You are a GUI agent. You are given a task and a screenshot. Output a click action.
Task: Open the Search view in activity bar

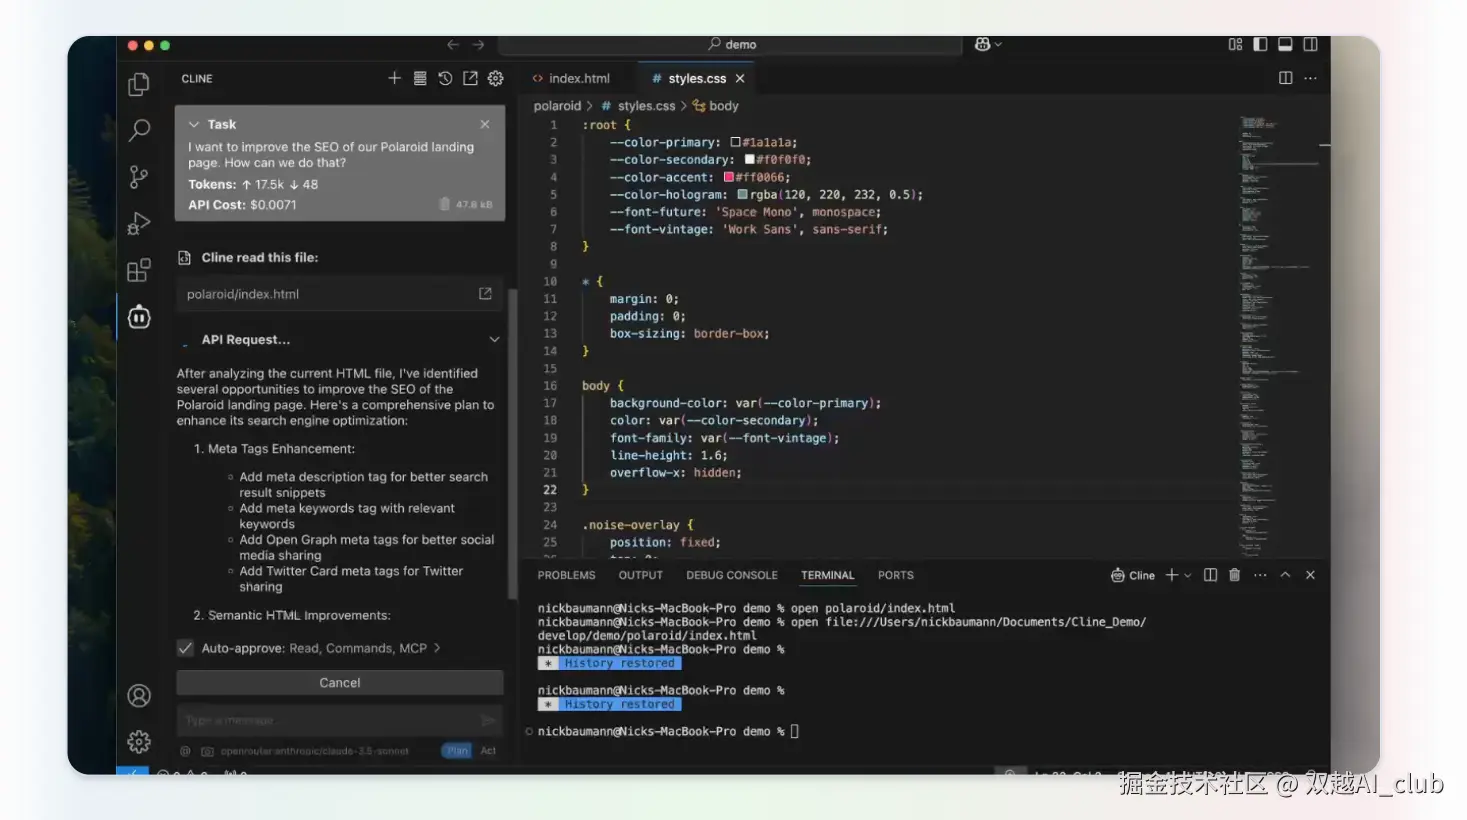click(139, 130)
